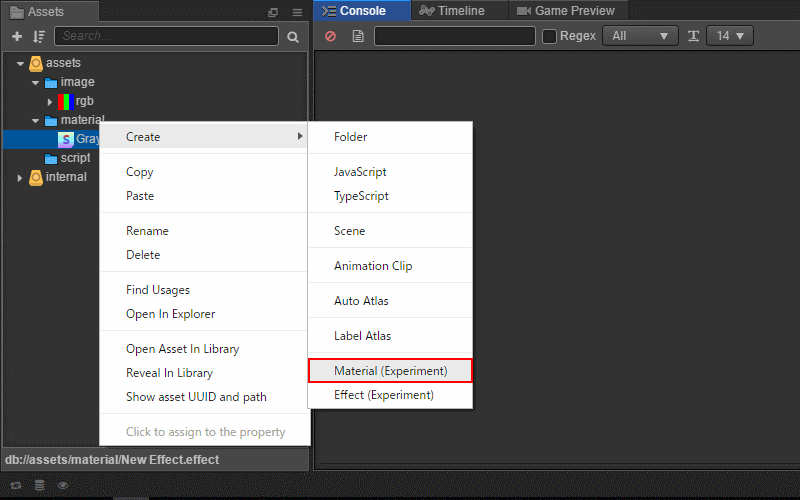Image resolution: width=800 pixels, height=500 pixels.
Task: Open the All log-level filter dropdown
Action: [640, 36]
